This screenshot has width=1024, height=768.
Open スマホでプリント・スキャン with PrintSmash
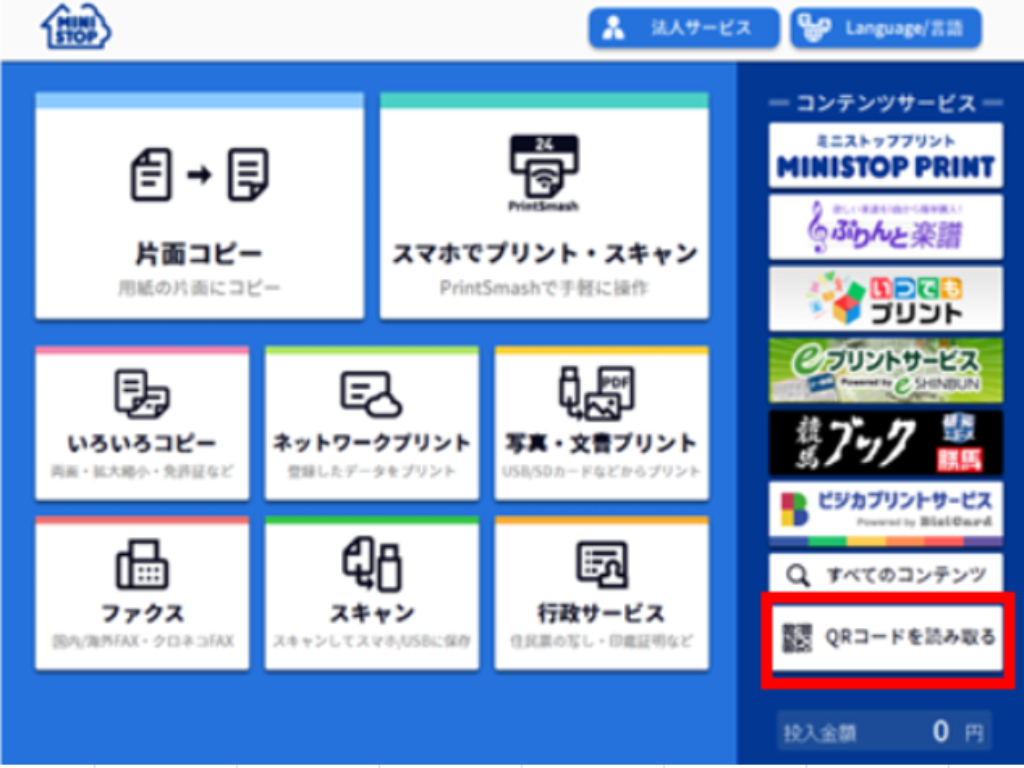tap(543, 205)
